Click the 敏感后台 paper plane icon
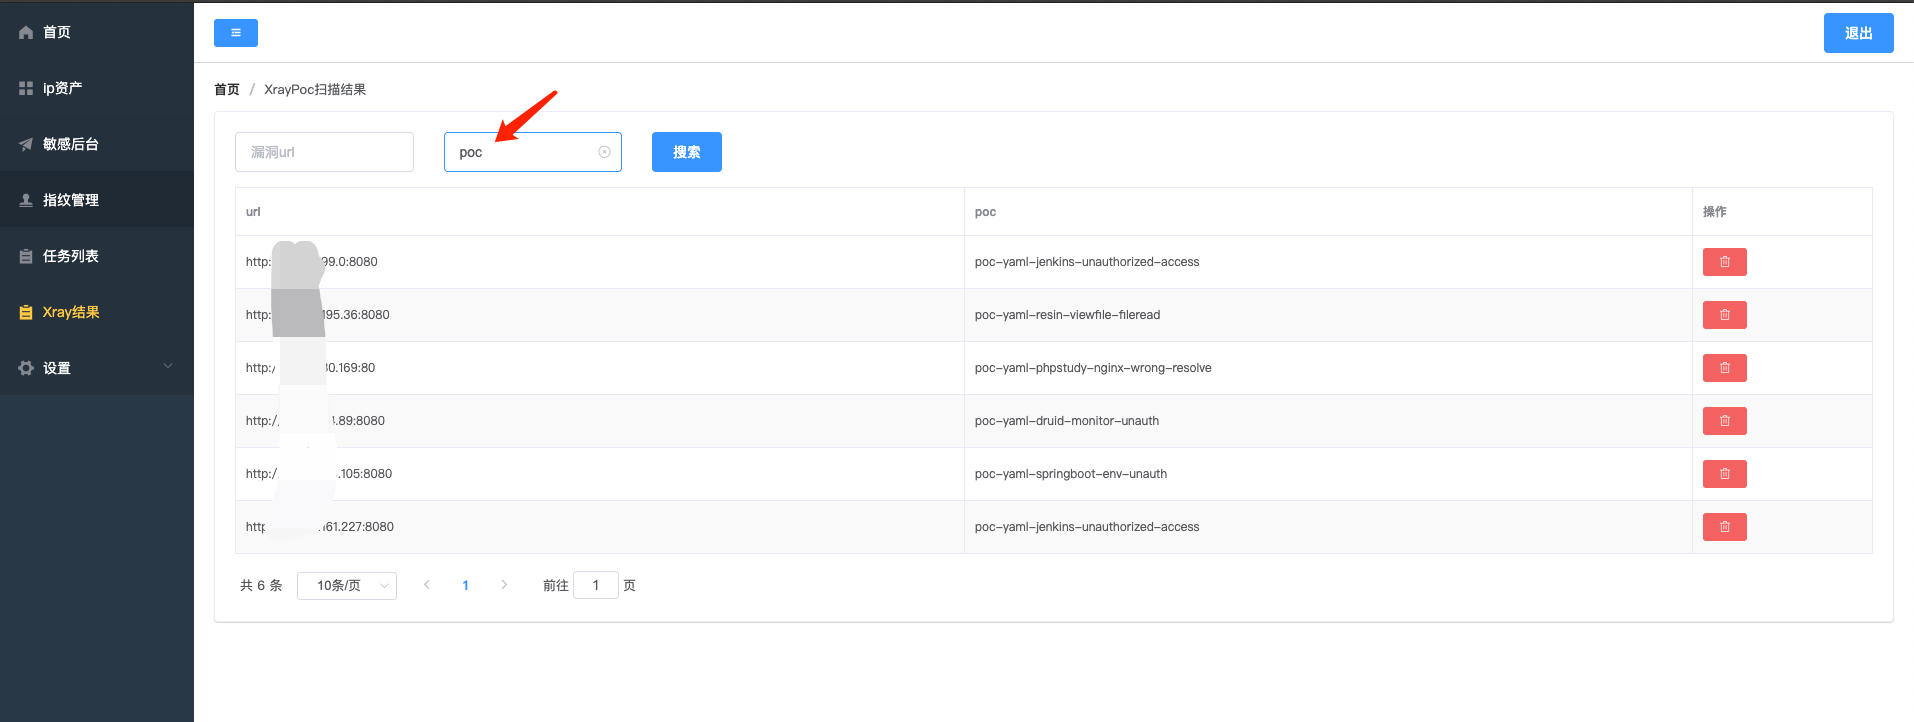The width and height of the screenshot is (1914, 722). [x=26, y=144]
